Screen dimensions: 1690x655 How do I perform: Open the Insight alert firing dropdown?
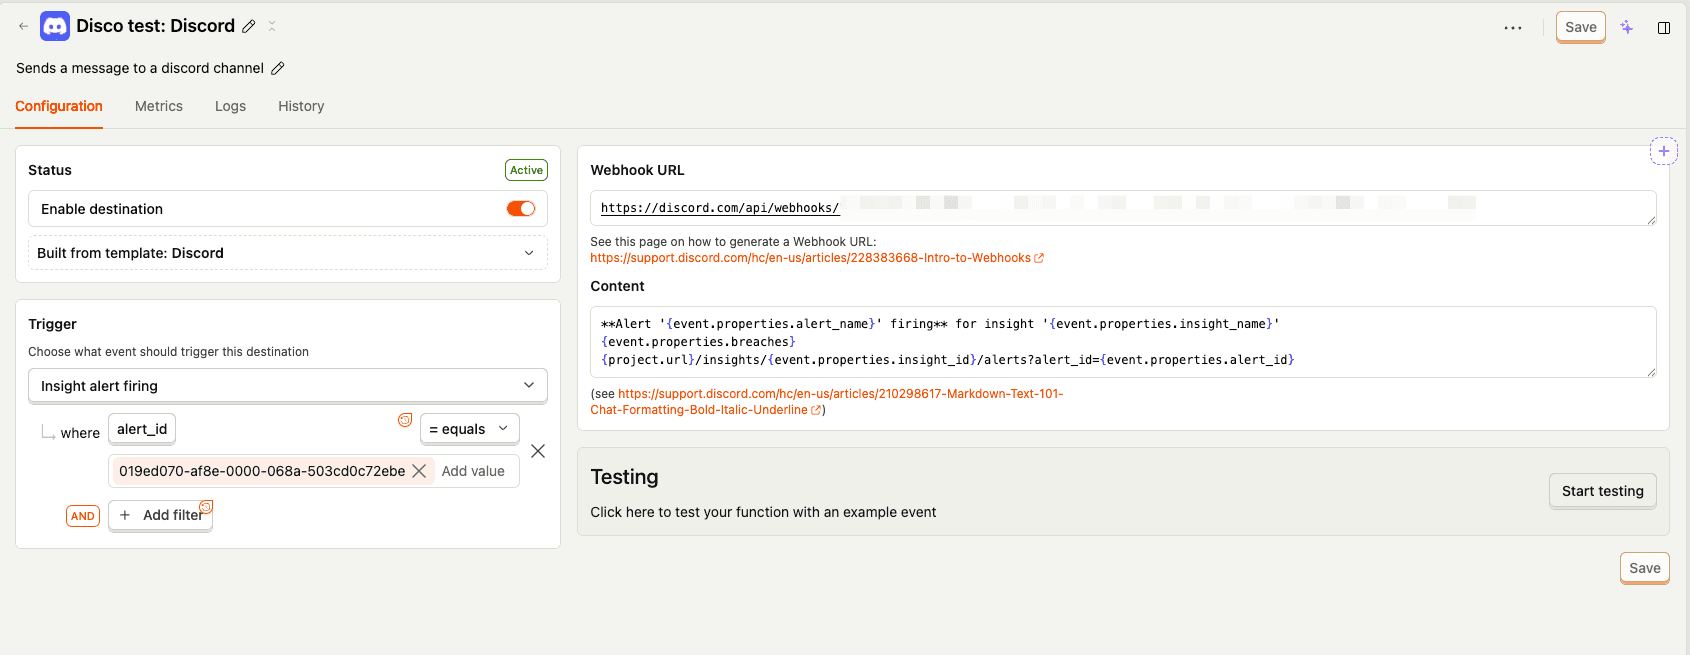[288, 386]
